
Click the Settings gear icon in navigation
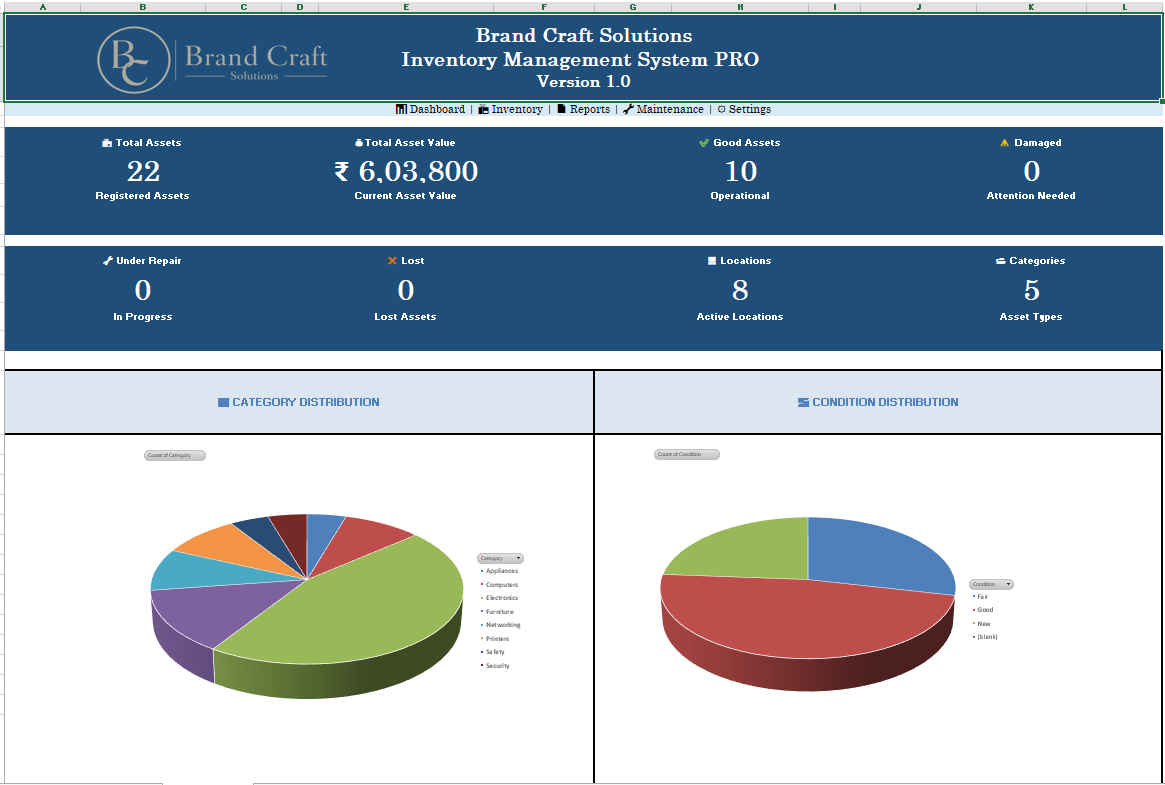[x=721, y=109]
